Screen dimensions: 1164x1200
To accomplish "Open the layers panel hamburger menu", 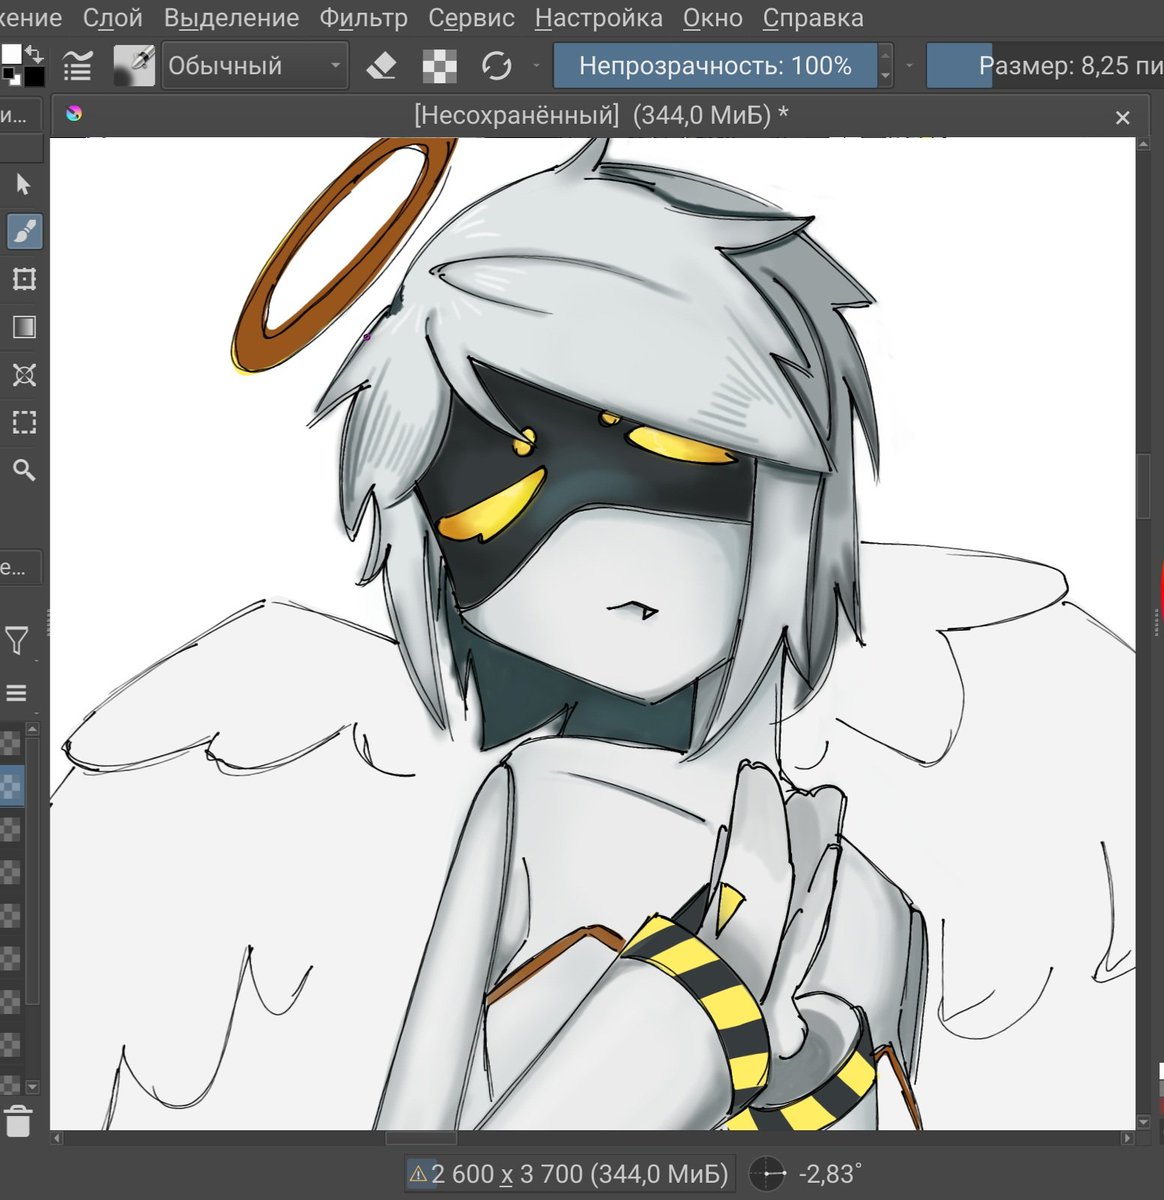I will point(16,693).
